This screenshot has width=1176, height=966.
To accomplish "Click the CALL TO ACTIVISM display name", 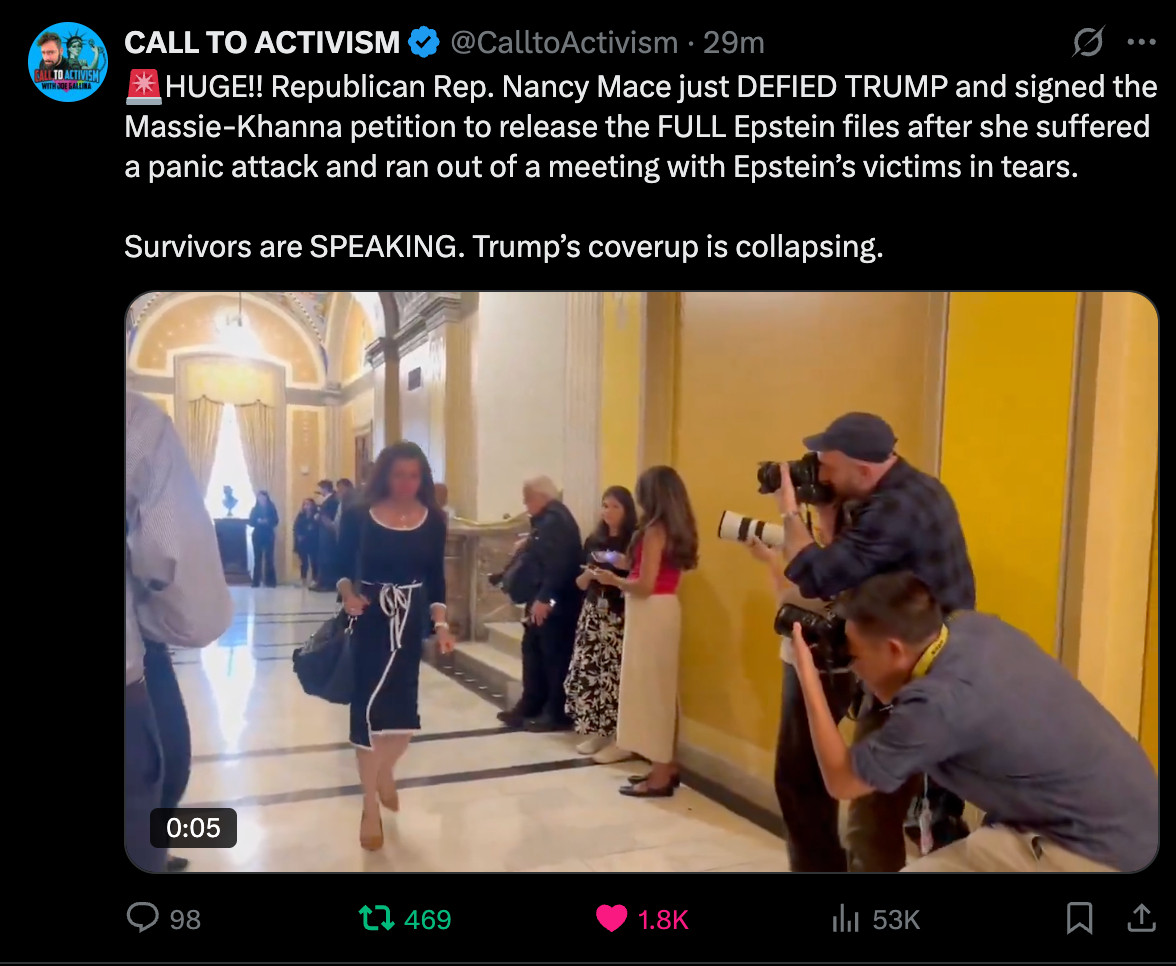I will (x=262, y=43).
